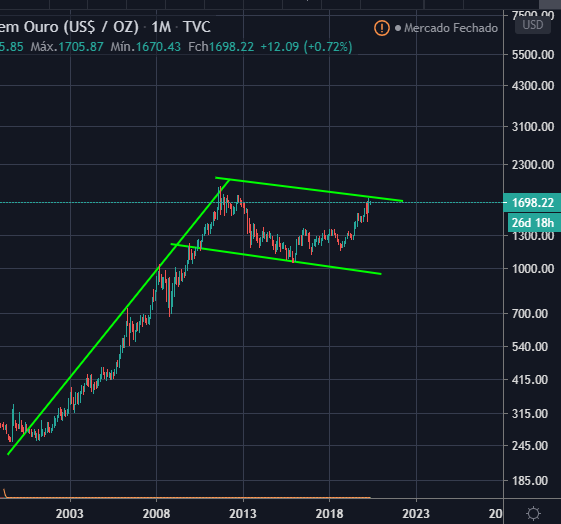This screenshot has height=524, width=561.
Task: Click the 245.00 price axis label
Action: (530, 446)
